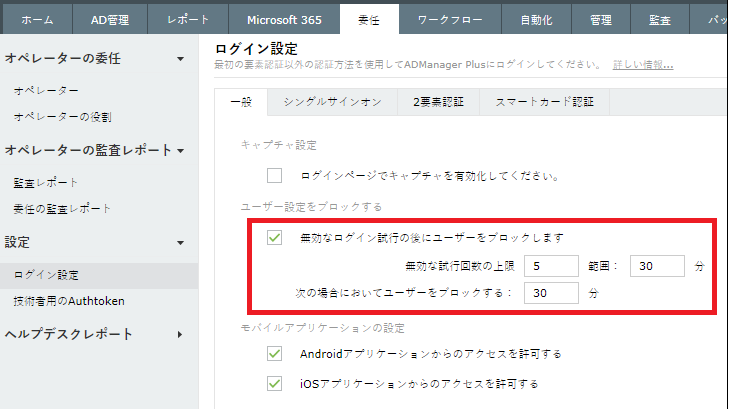Expand the ヘルプデスクレポート section arrow

[x=180, y=335]
